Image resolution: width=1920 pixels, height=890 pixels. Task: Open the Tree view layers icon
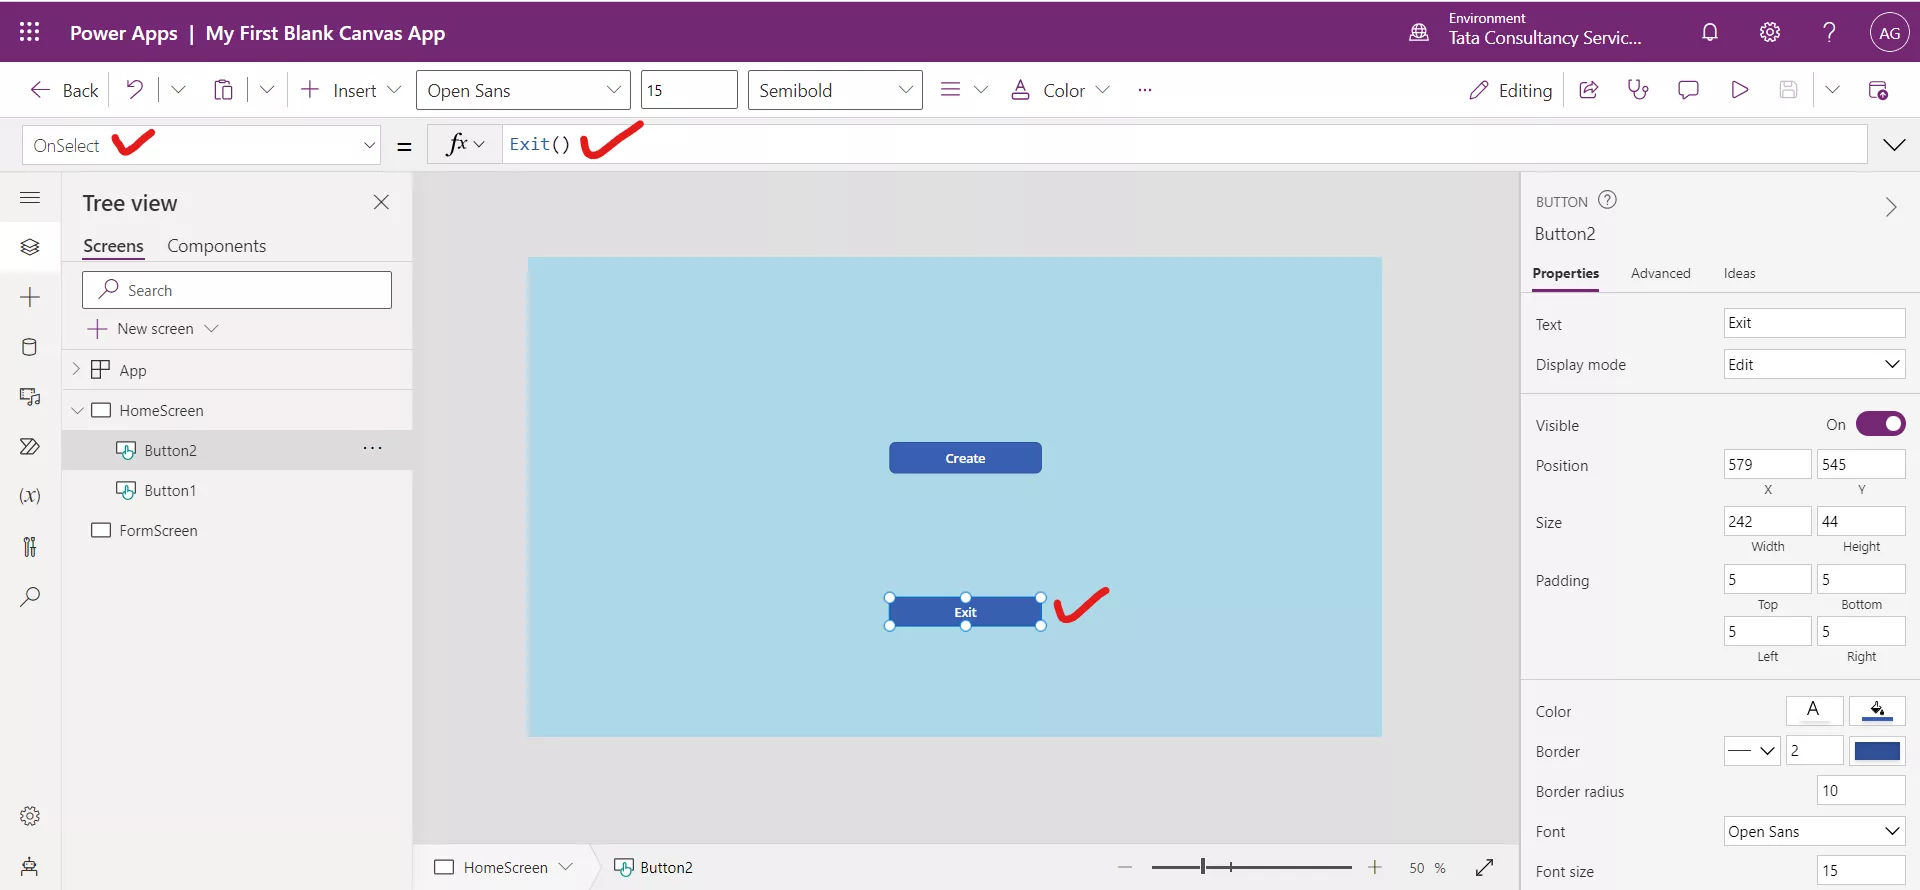pos(30,247)
